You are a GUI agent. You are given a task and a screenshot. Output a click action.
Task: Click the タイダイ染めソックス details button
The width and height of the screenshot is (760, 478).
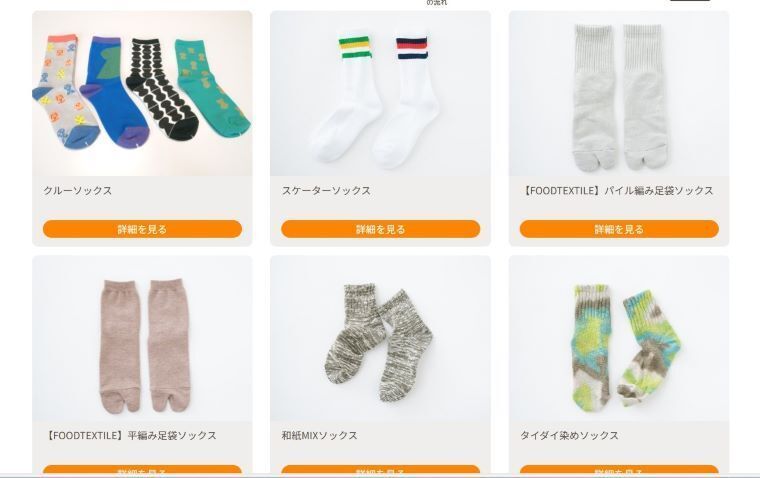[619, 469]
